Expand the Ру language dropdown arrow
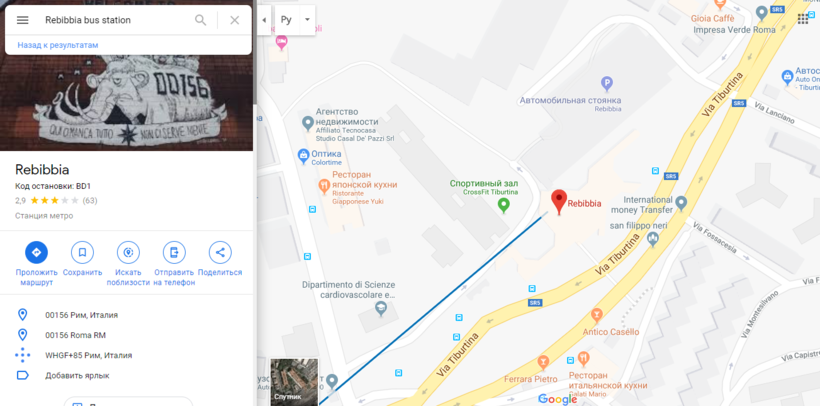The image size is (820, 406). pos(308,20)
